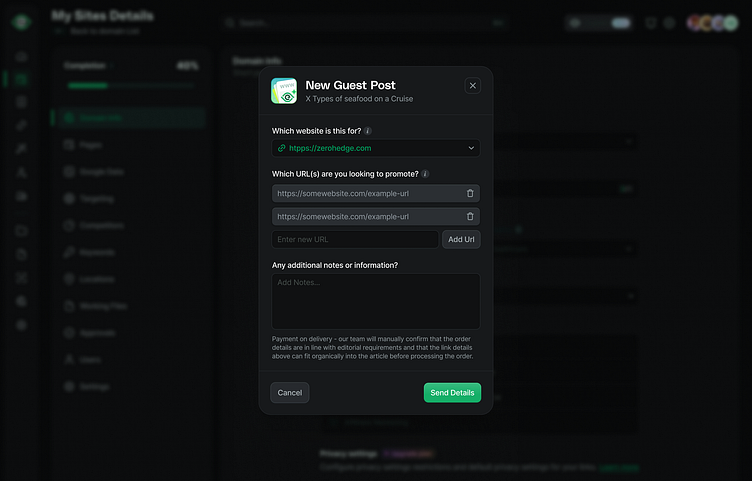Click info icon beside "Which website is this for?"

368,131
